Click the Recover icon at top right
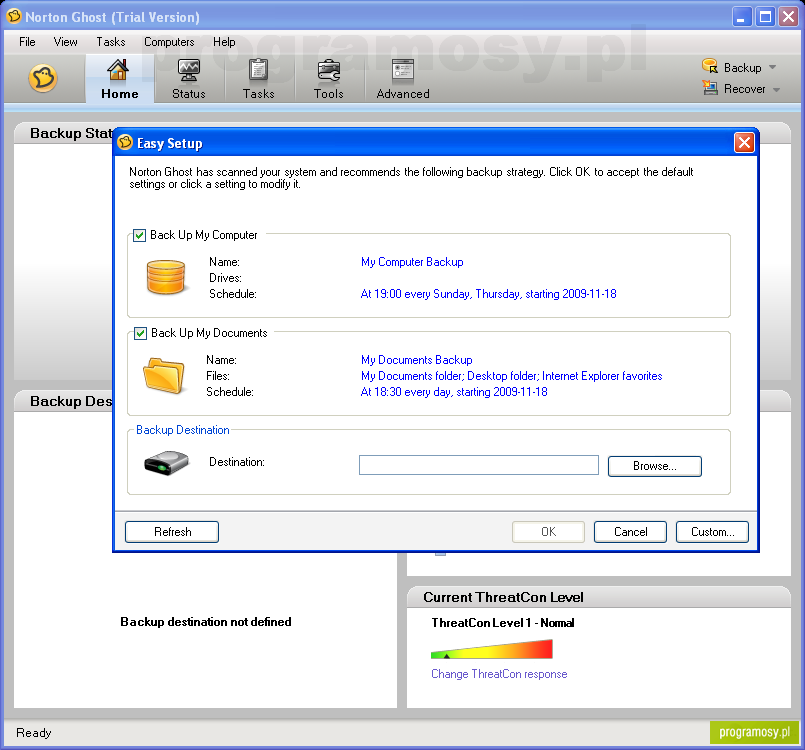This screenshot has width=805, height=750. (x=710, y=88)
